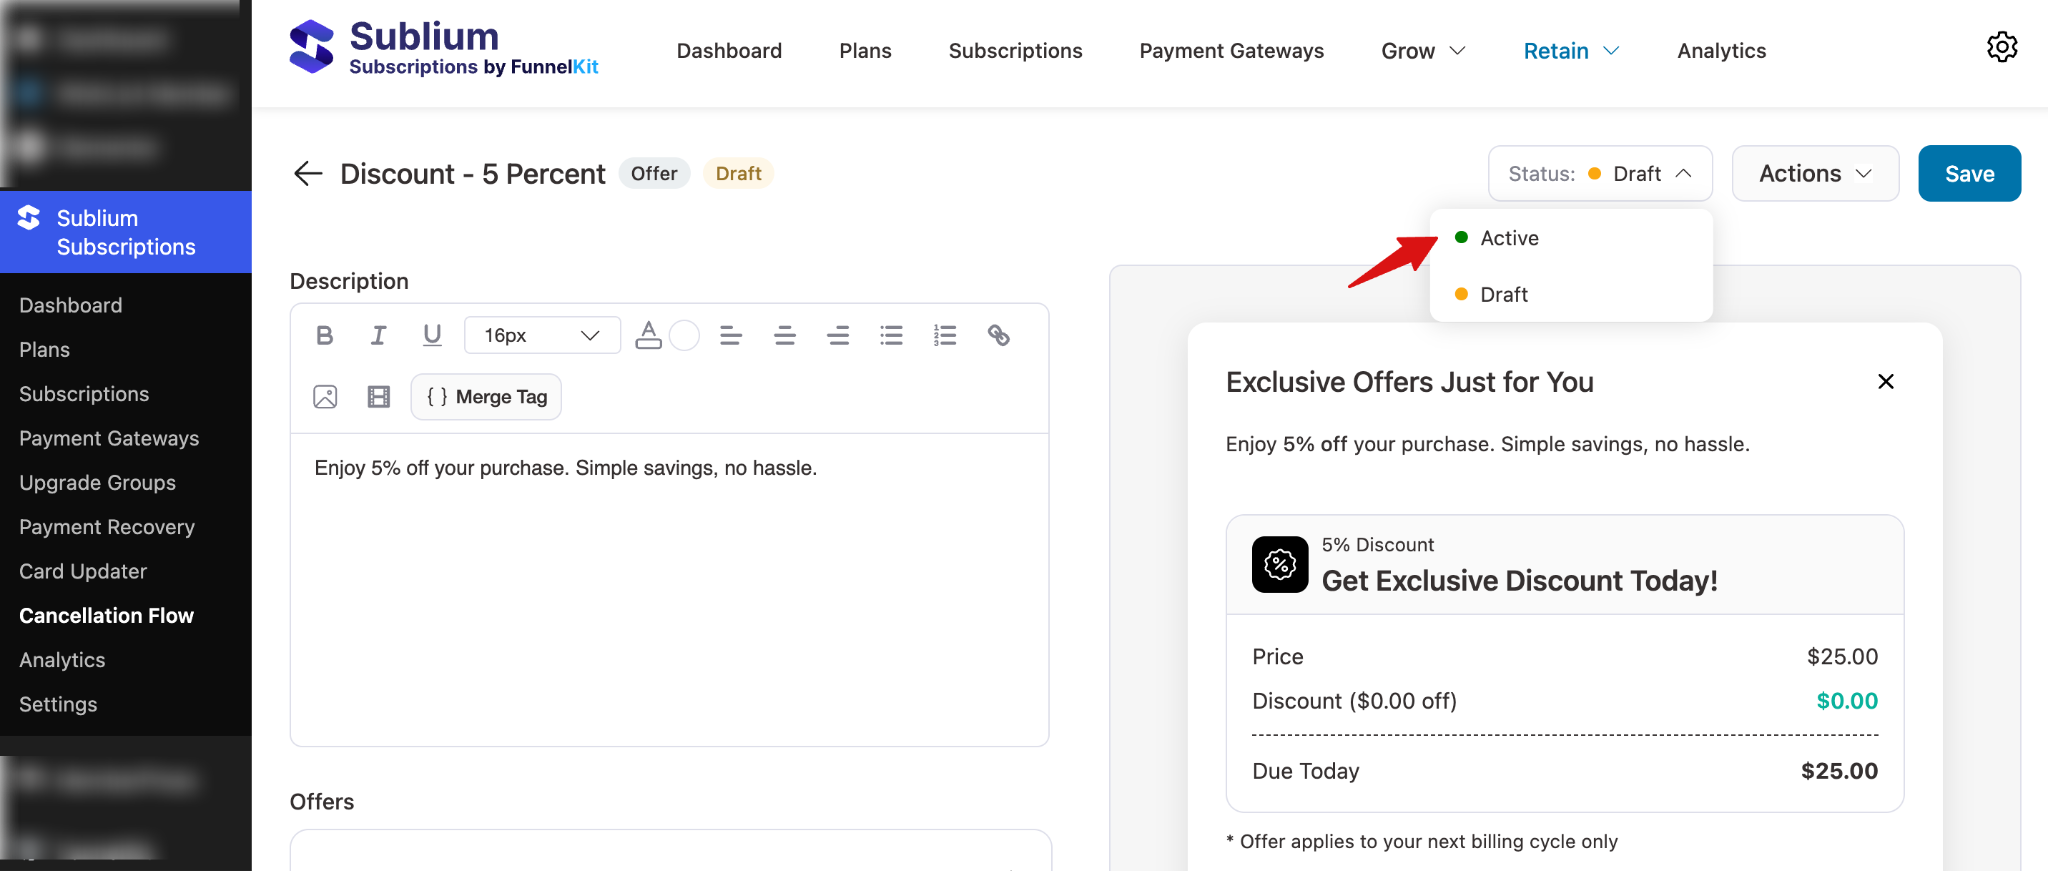2048x871 pixels.
Task: Insert a hyperlink using link icon
Action: coord(998,336)
